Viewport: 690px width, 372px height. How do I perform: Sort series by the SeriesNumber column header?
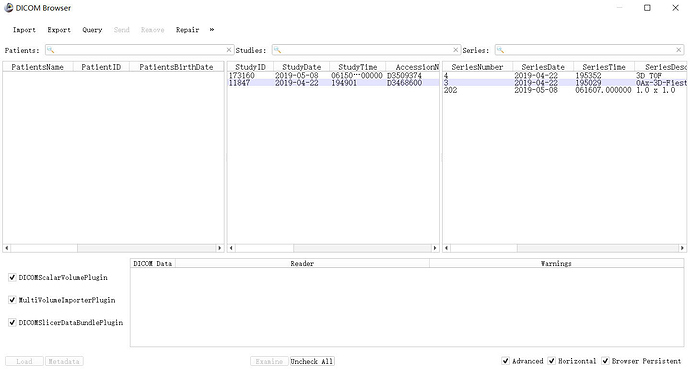477,67
